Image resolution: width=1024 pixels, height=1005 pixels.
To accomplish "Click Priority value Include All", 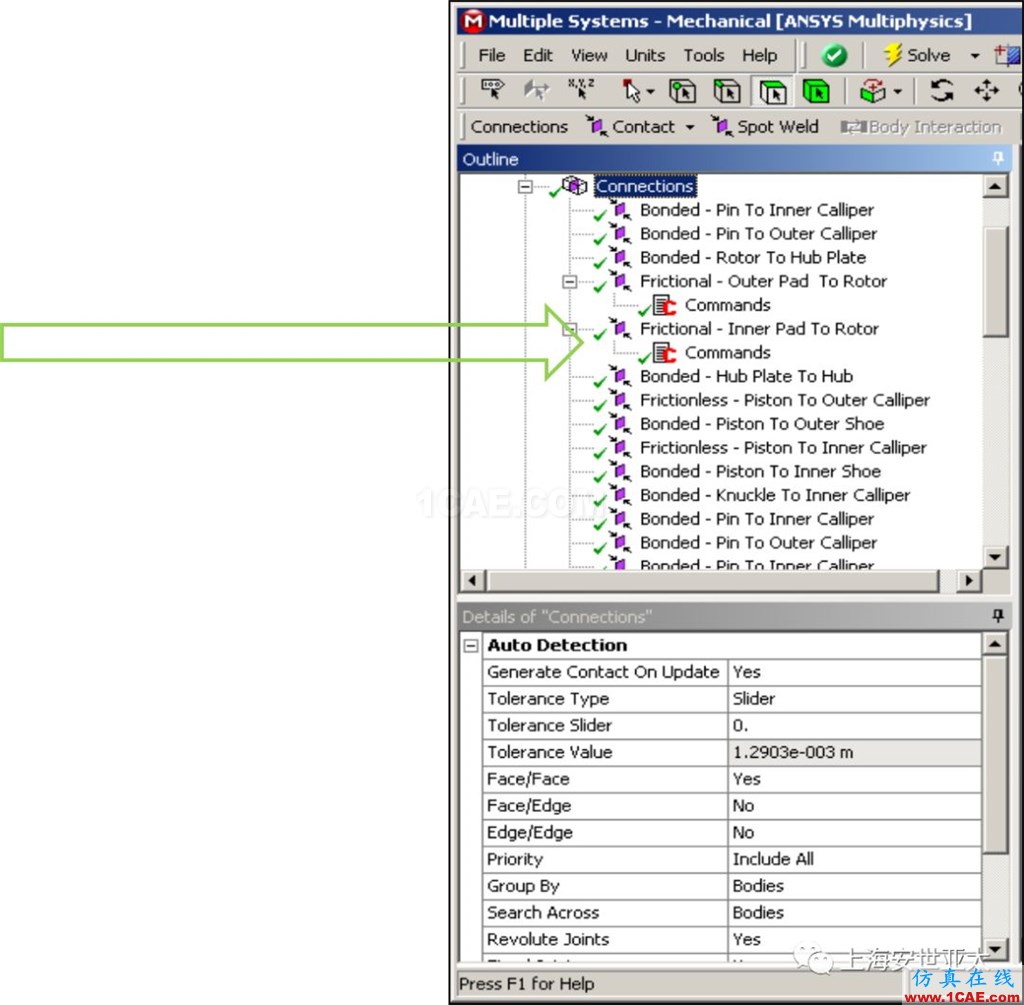I will [854, 859].
